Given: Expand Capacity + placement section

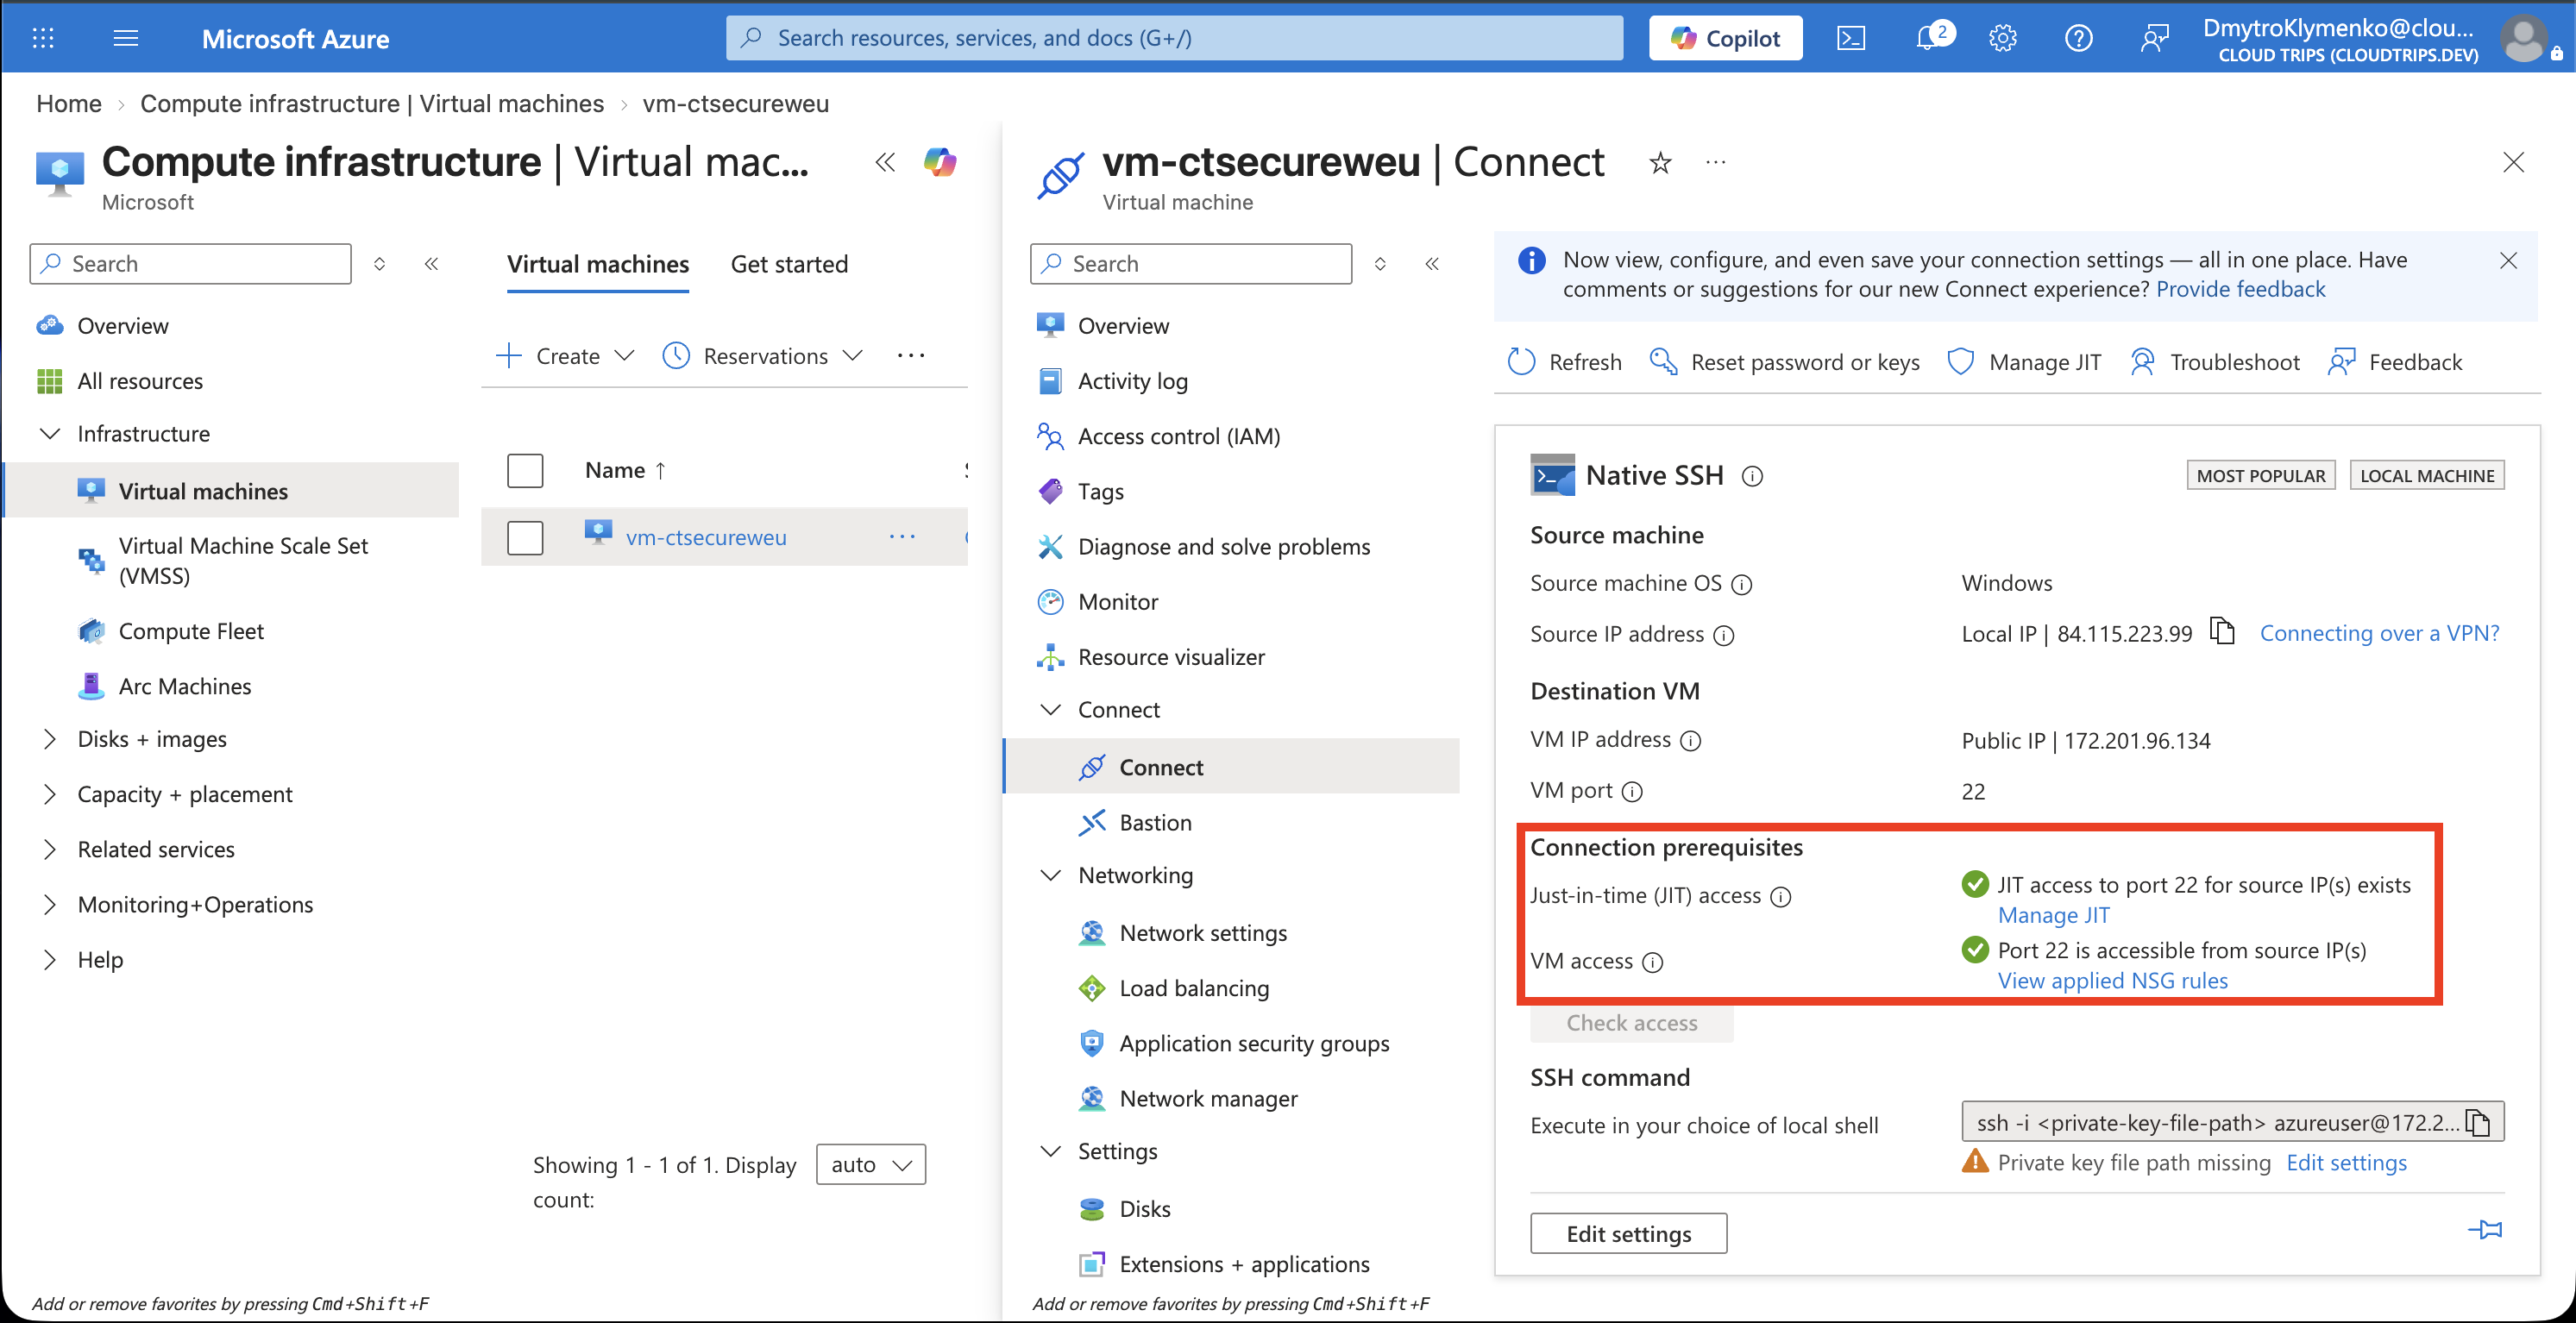Looking at the screenshot, I should [x=49, y=794].
